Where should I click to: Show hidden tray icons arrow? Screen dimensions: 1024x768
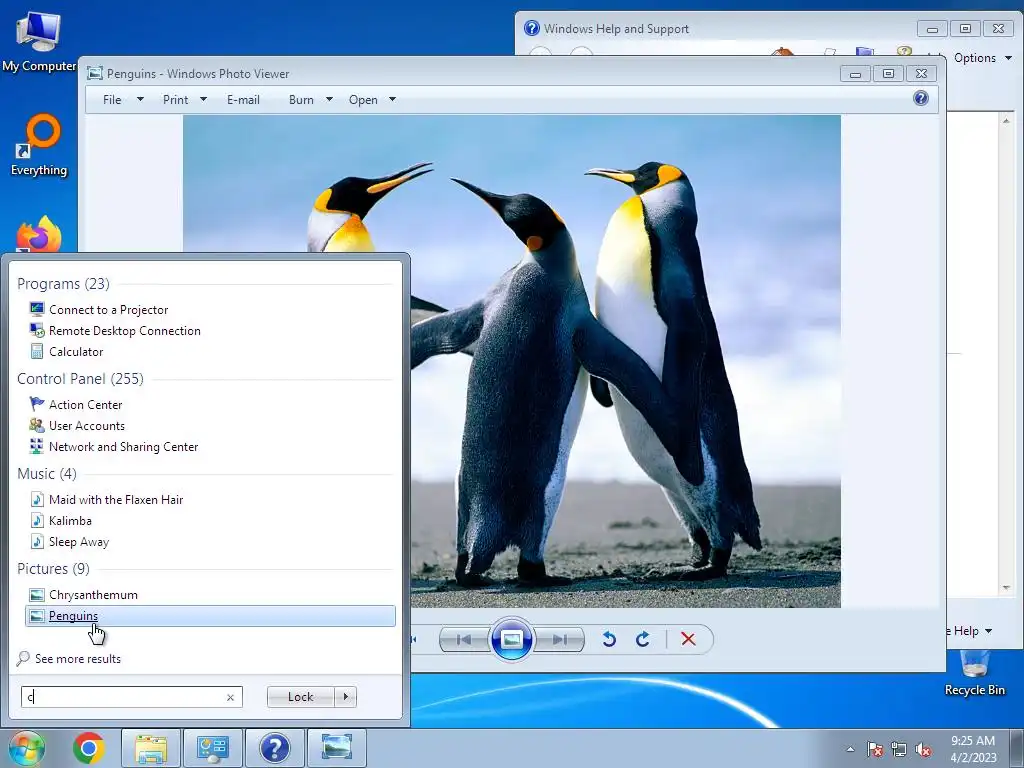point(850,749)
